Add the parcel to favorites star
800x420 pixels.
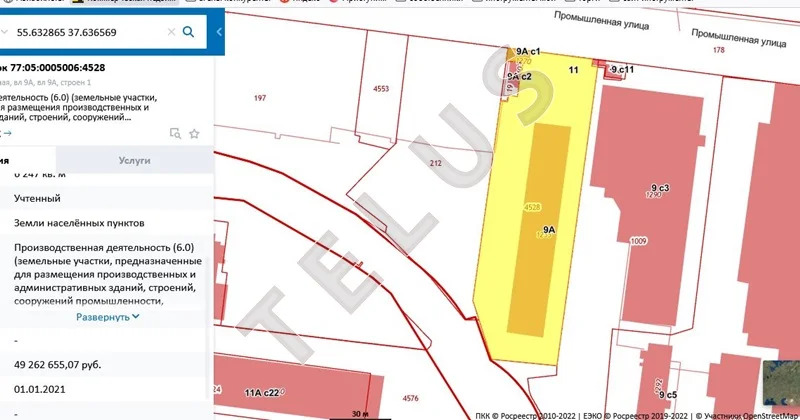point(194,133)
